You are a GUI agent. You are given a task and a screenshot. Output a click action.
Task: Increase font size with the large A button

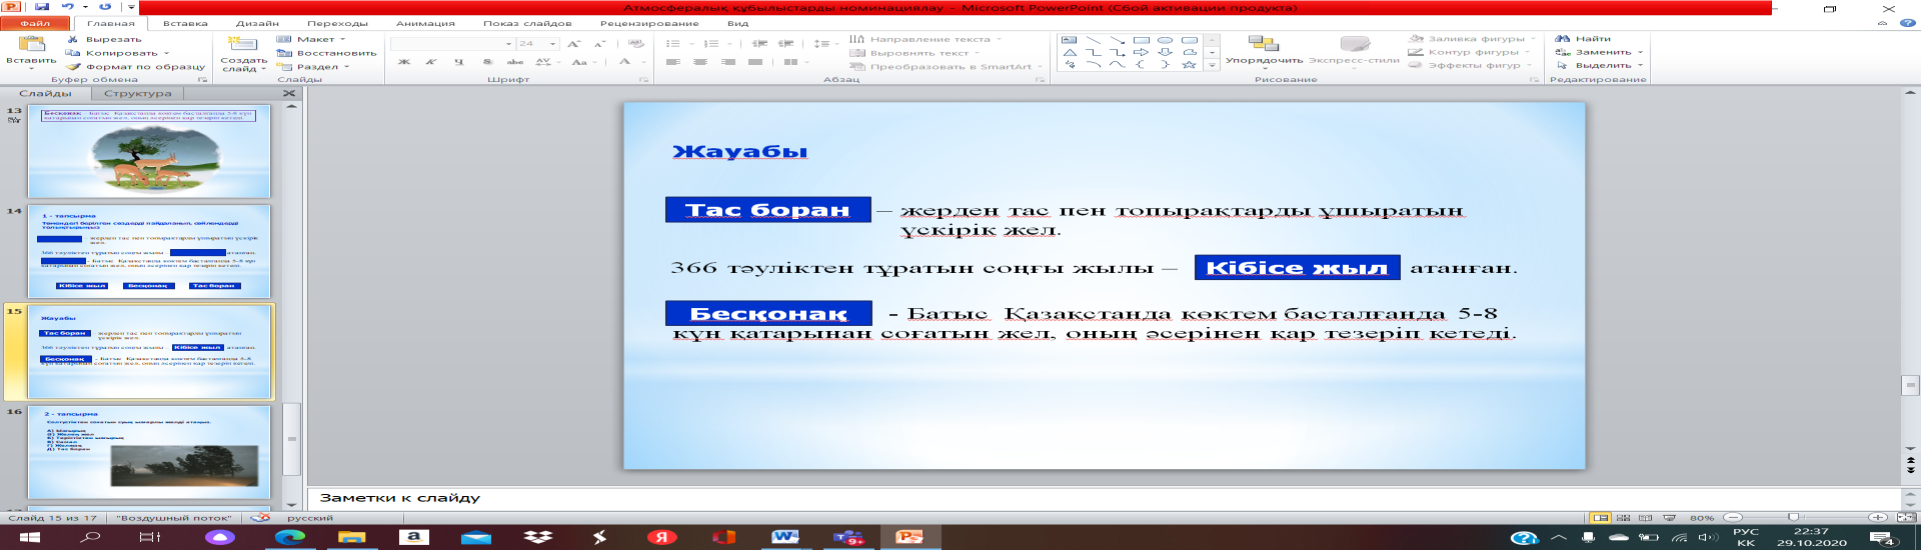574,43
